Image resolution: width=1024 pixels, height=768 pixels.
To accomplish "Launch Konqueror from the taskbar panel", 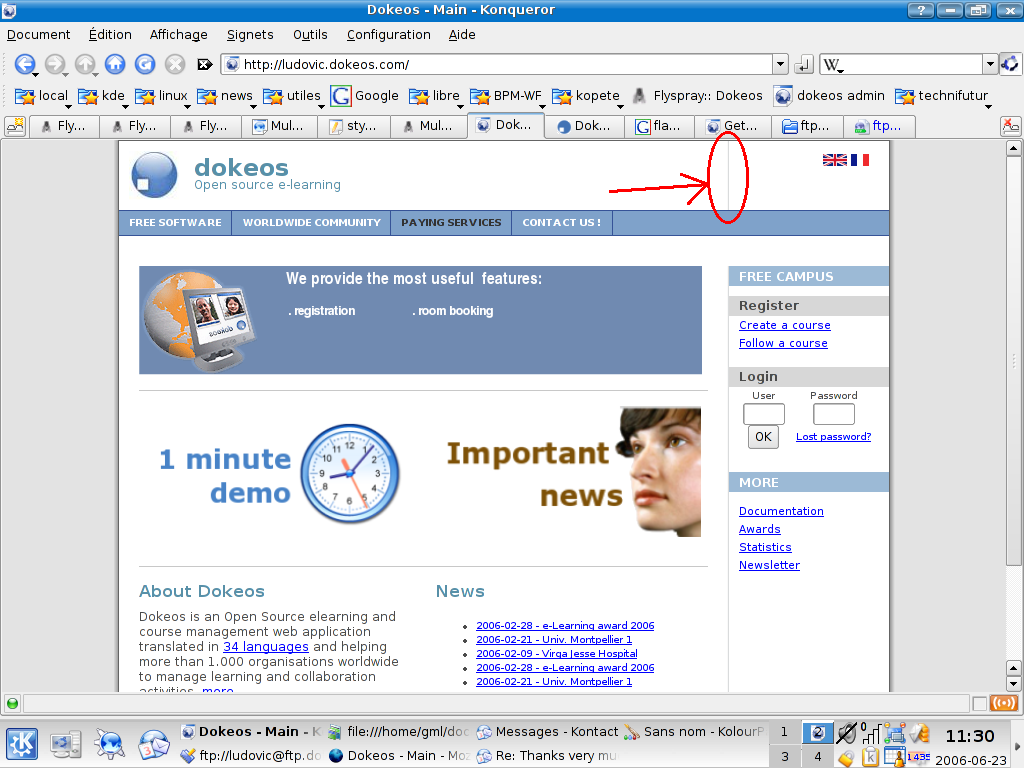I will [x=109, y=744].
